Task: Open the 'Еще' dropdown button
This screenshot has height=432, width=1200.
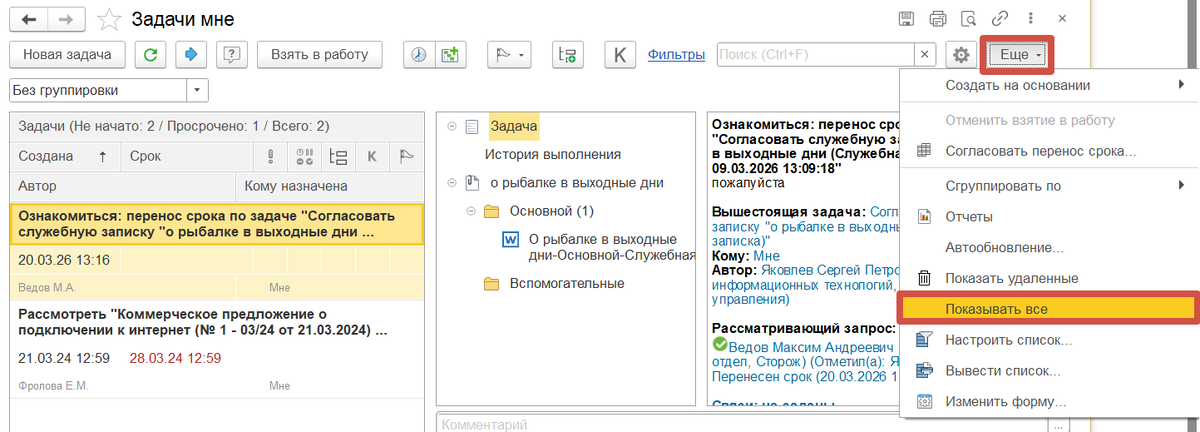Action: [1017, 54]
